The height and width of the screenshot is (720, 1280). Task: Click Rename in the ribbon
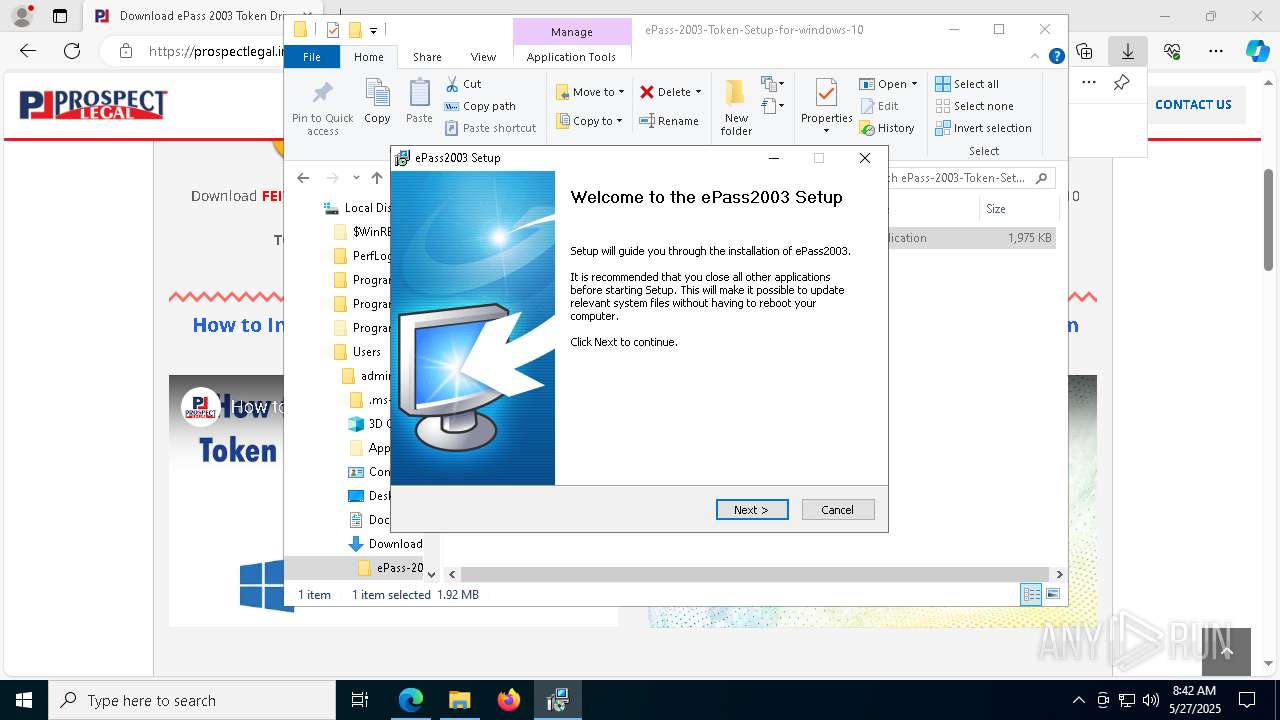point(669,121)
